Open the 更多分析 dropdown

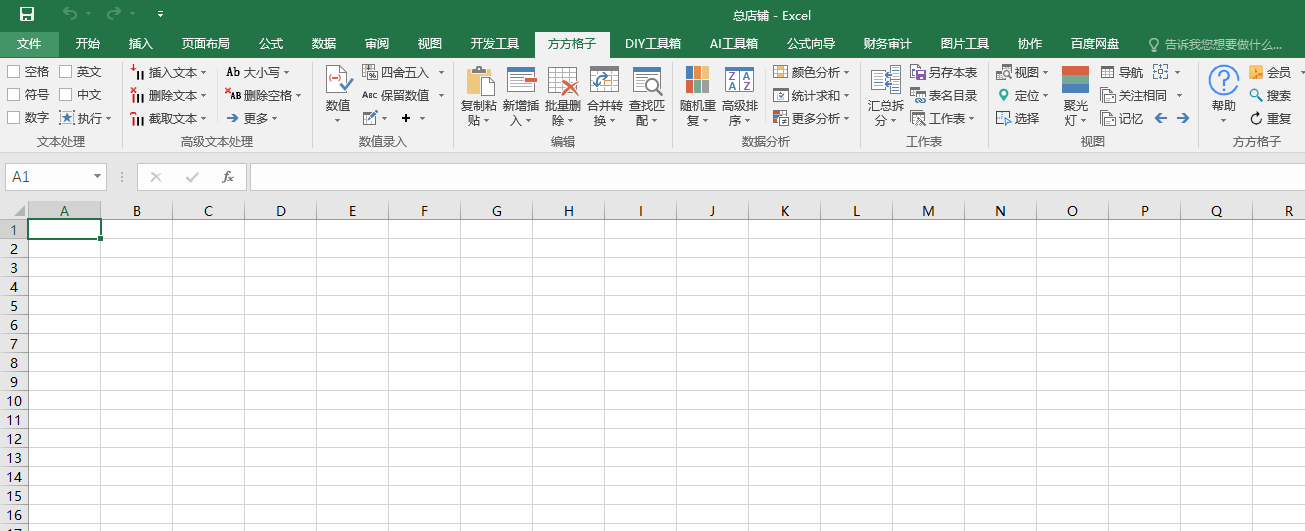coord(846,118)
